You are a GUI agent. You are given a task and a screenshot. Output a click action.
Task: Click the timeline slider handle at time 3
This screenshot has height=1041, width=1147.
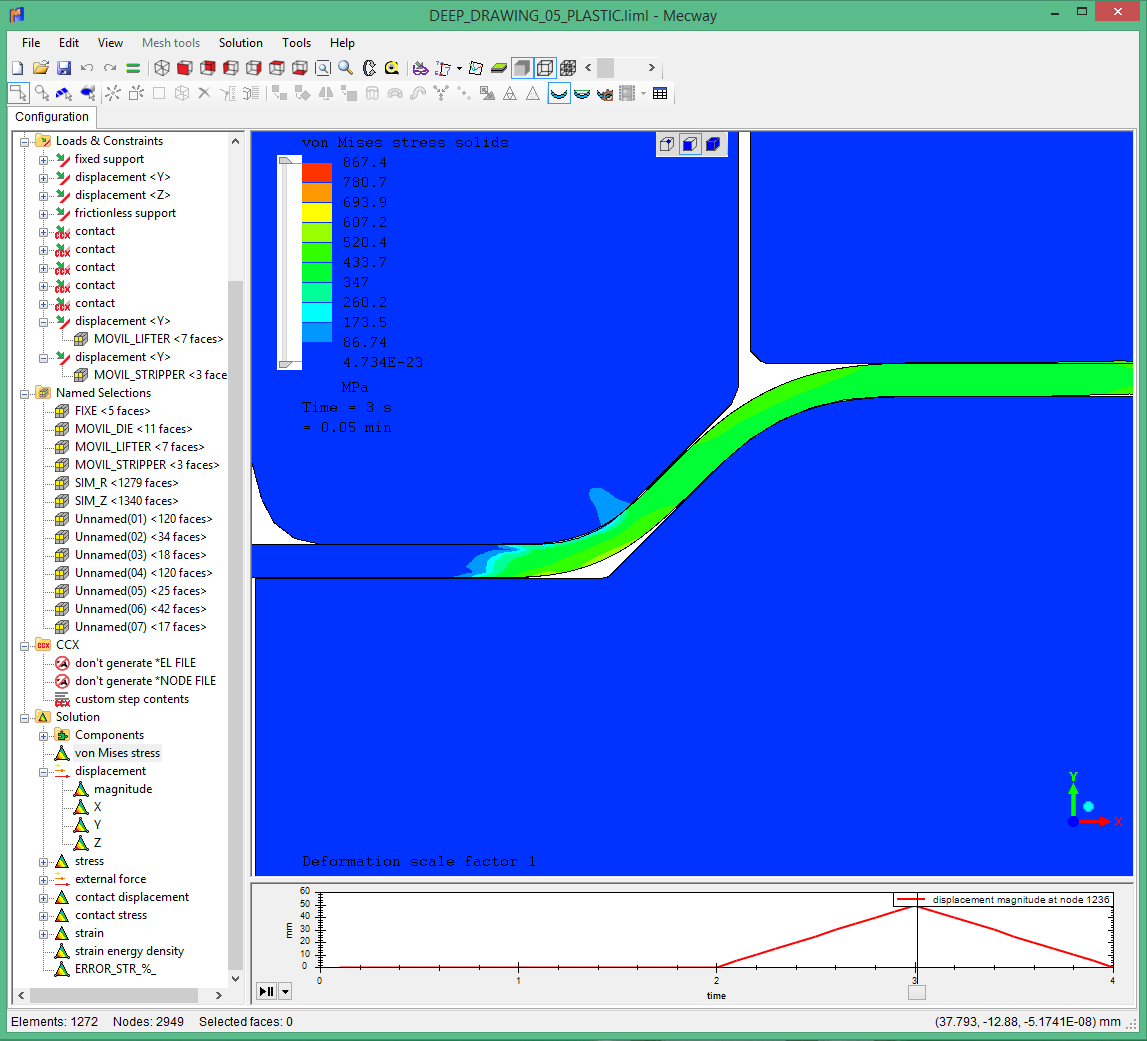[x=917, y=992]
